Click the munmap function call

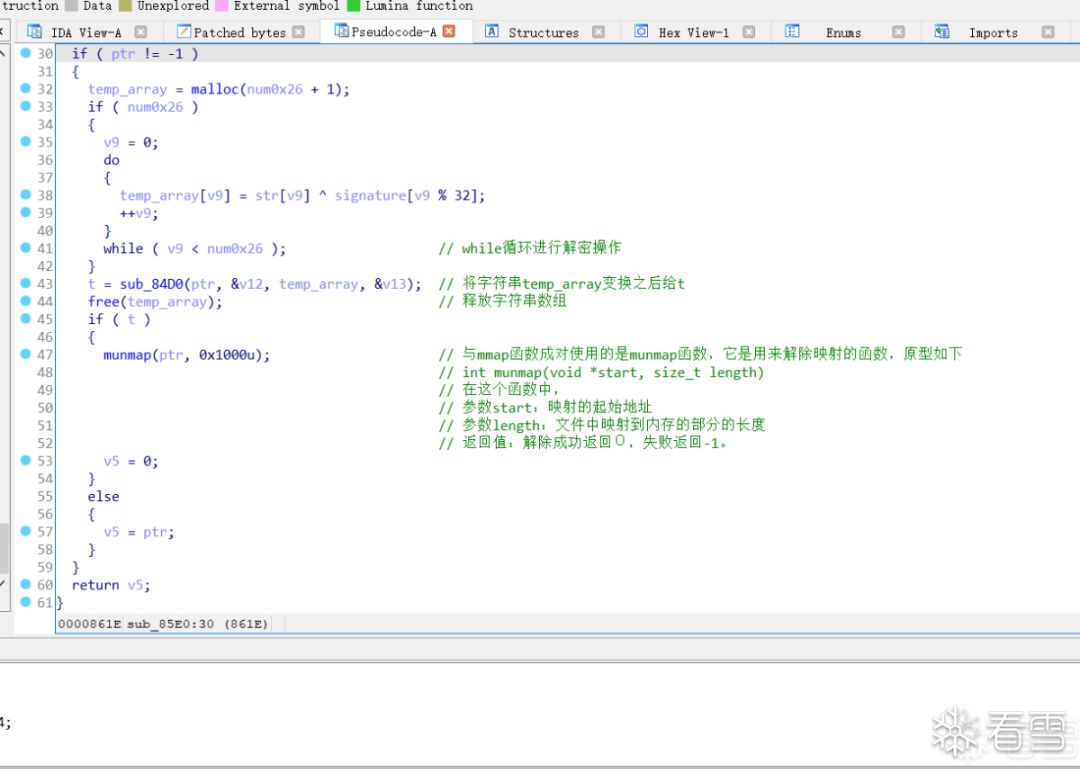pyautogui.click(x=127, y=355)
